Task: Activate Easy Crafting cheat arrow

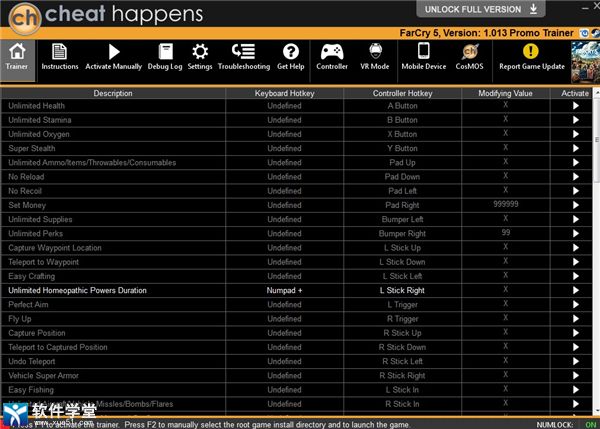Action: pos(576,276)
